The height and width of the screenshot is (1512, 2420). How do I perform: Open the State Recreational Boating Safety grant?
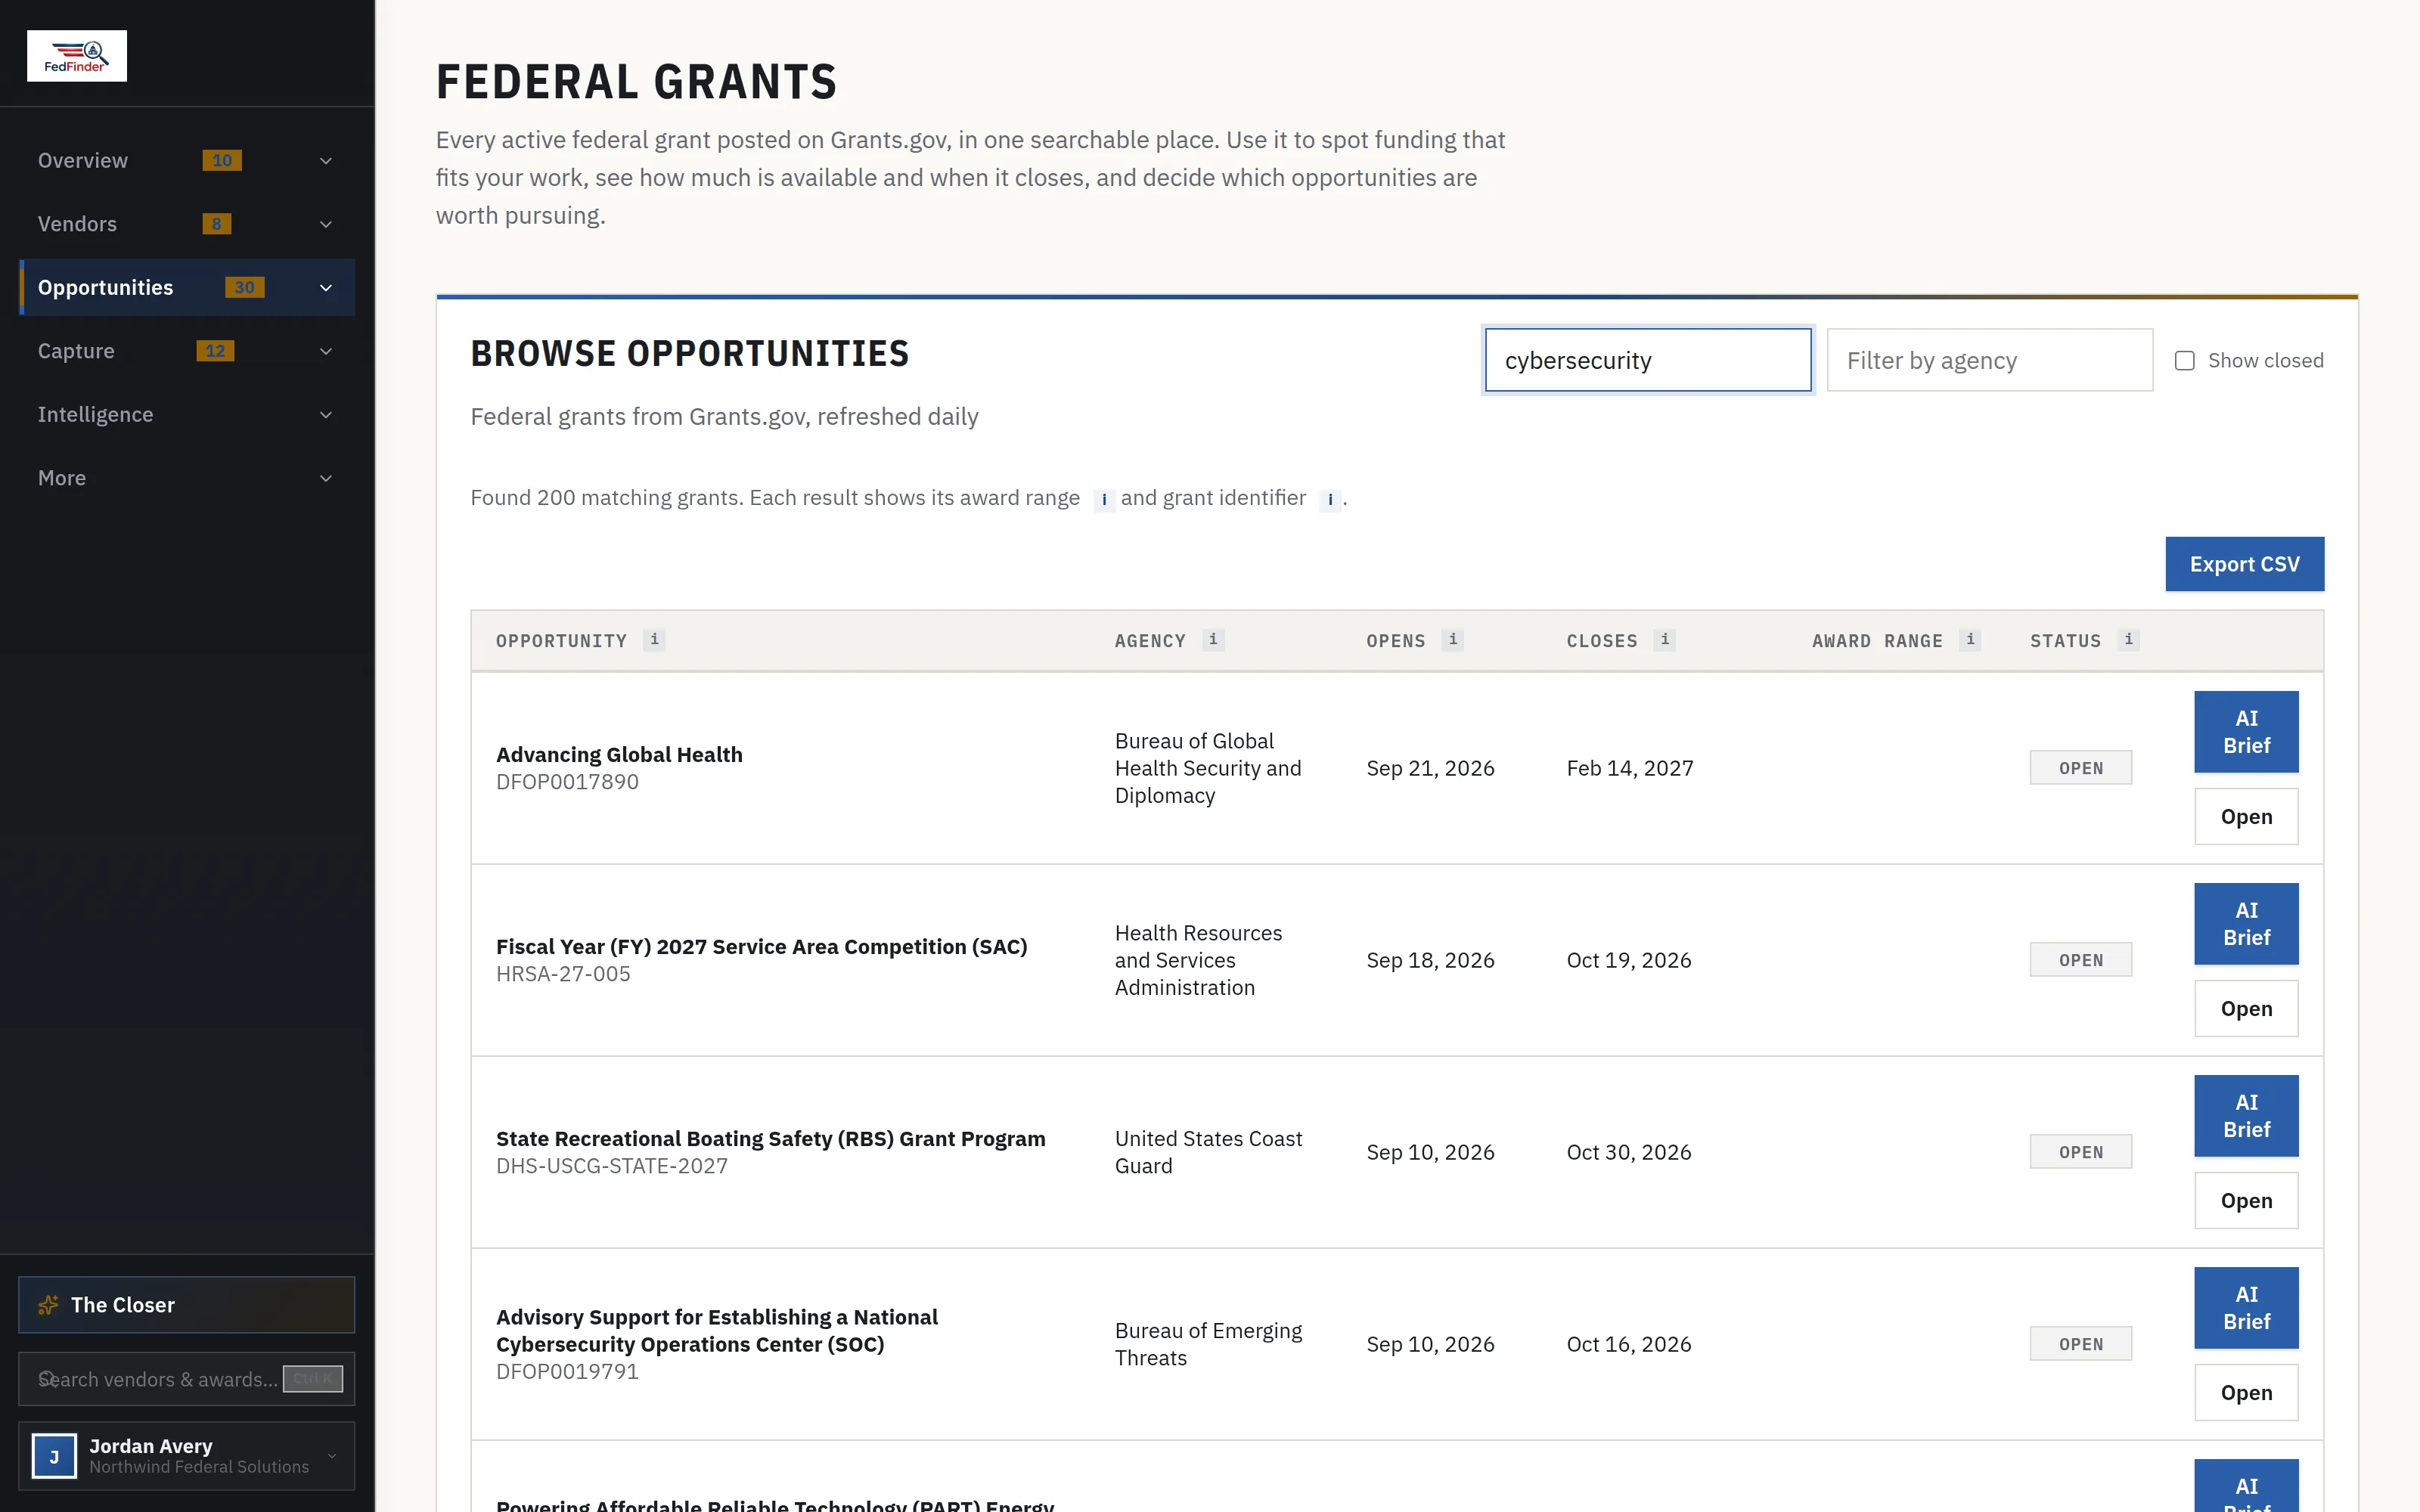pos(2246,1201)
